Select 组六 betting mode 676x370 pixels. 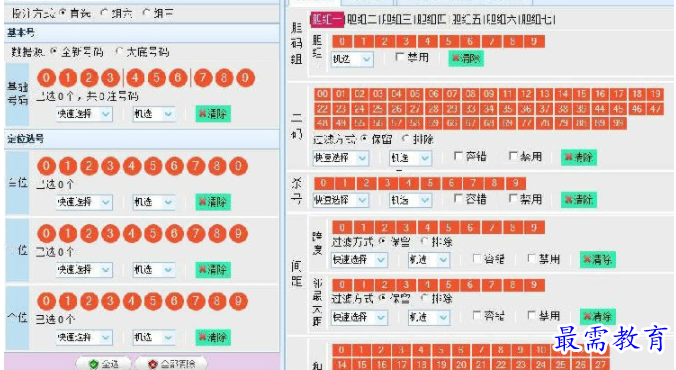103,13
